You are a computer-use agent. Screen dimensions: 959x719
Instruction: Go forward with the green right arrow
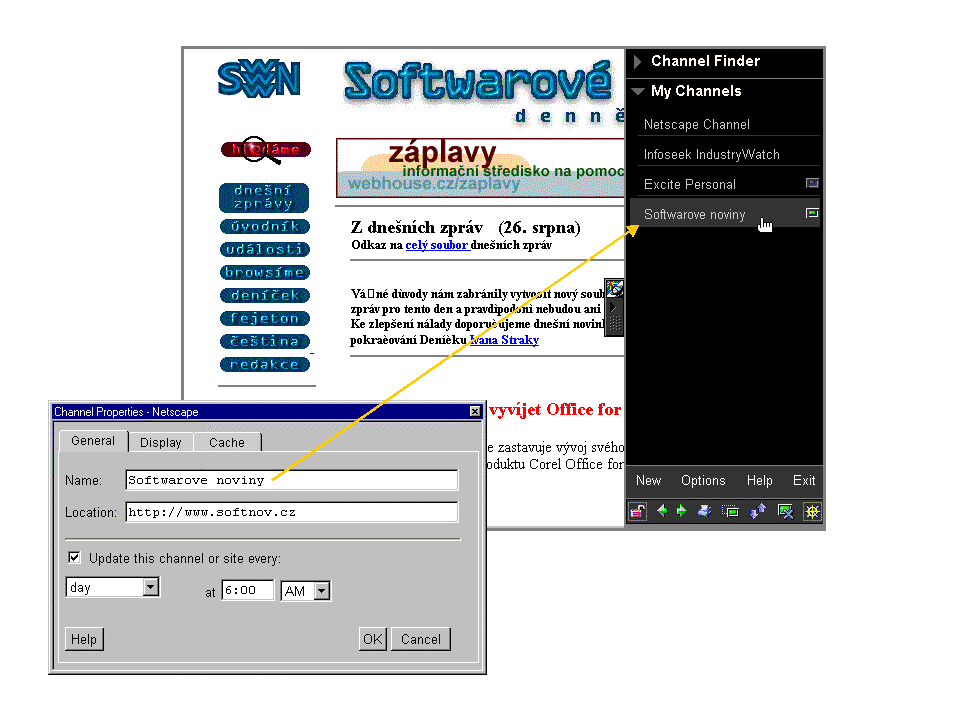pos(681,511)
